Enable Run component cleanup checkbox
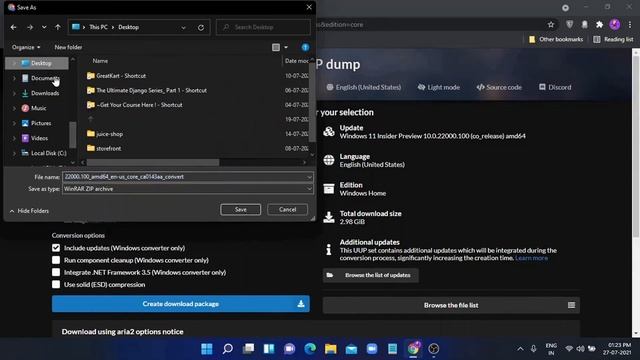The image size is (640, 360). point(56,260)
